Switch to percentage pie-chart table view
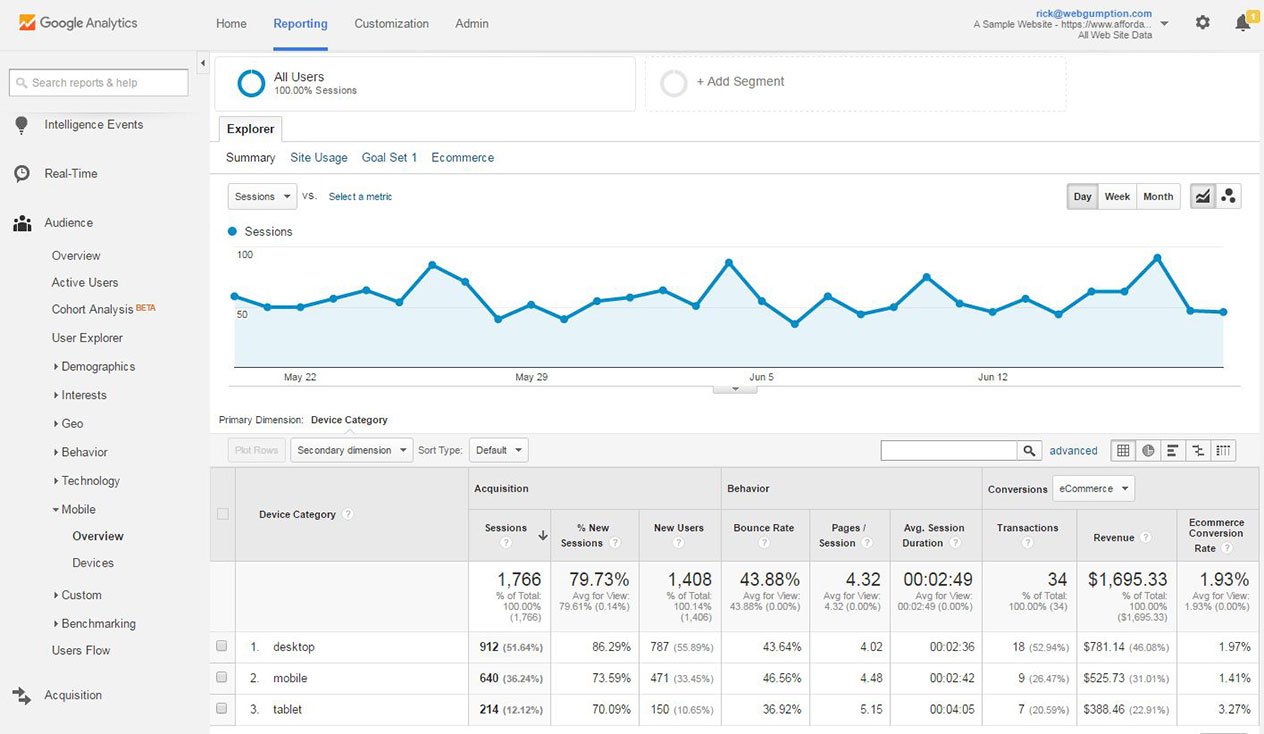The image size is (1264, 734). point(1147,450)
